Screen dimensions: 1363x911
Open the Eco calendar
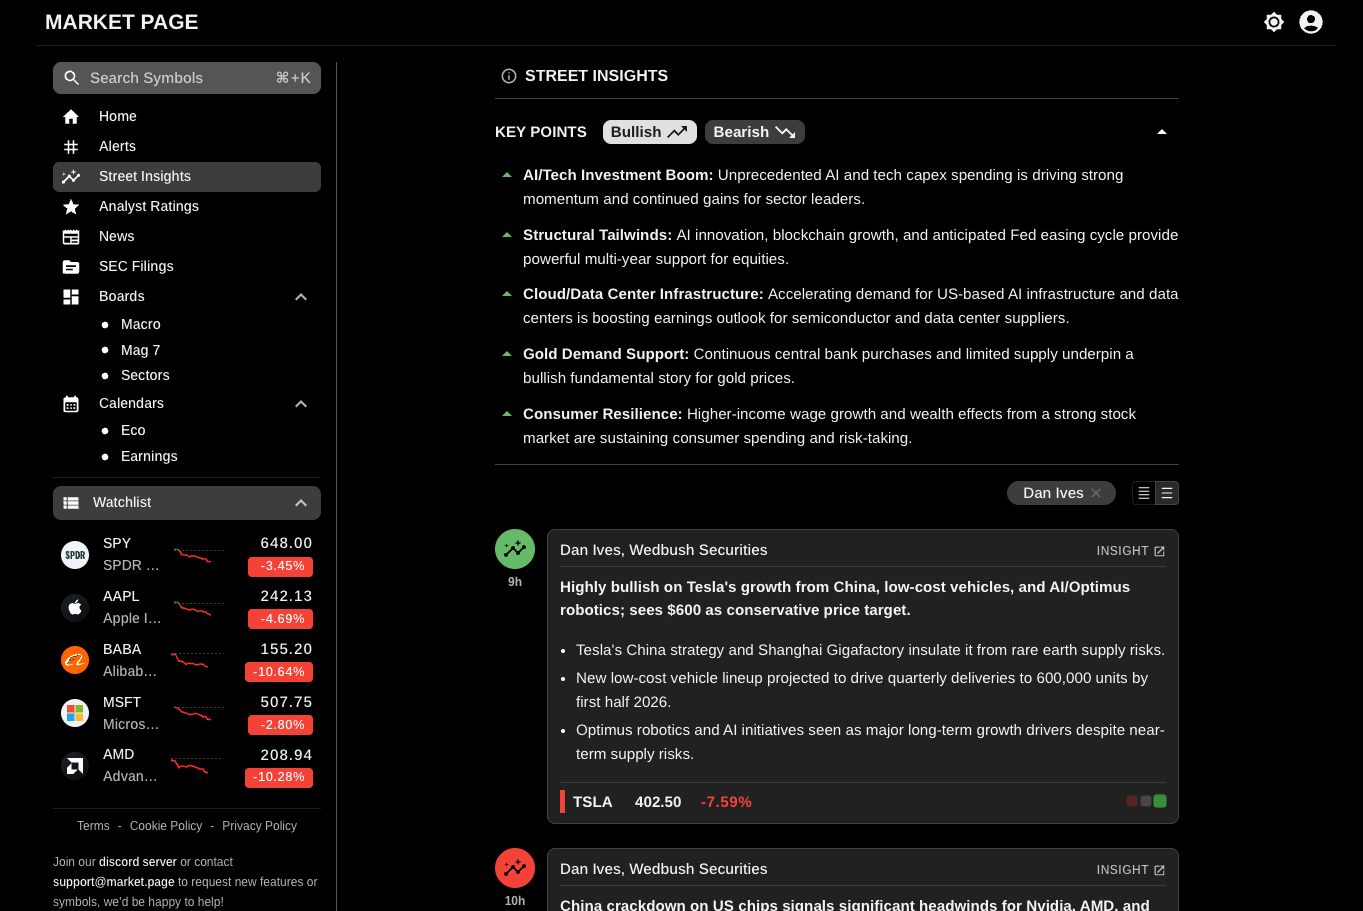pos(133,431)
